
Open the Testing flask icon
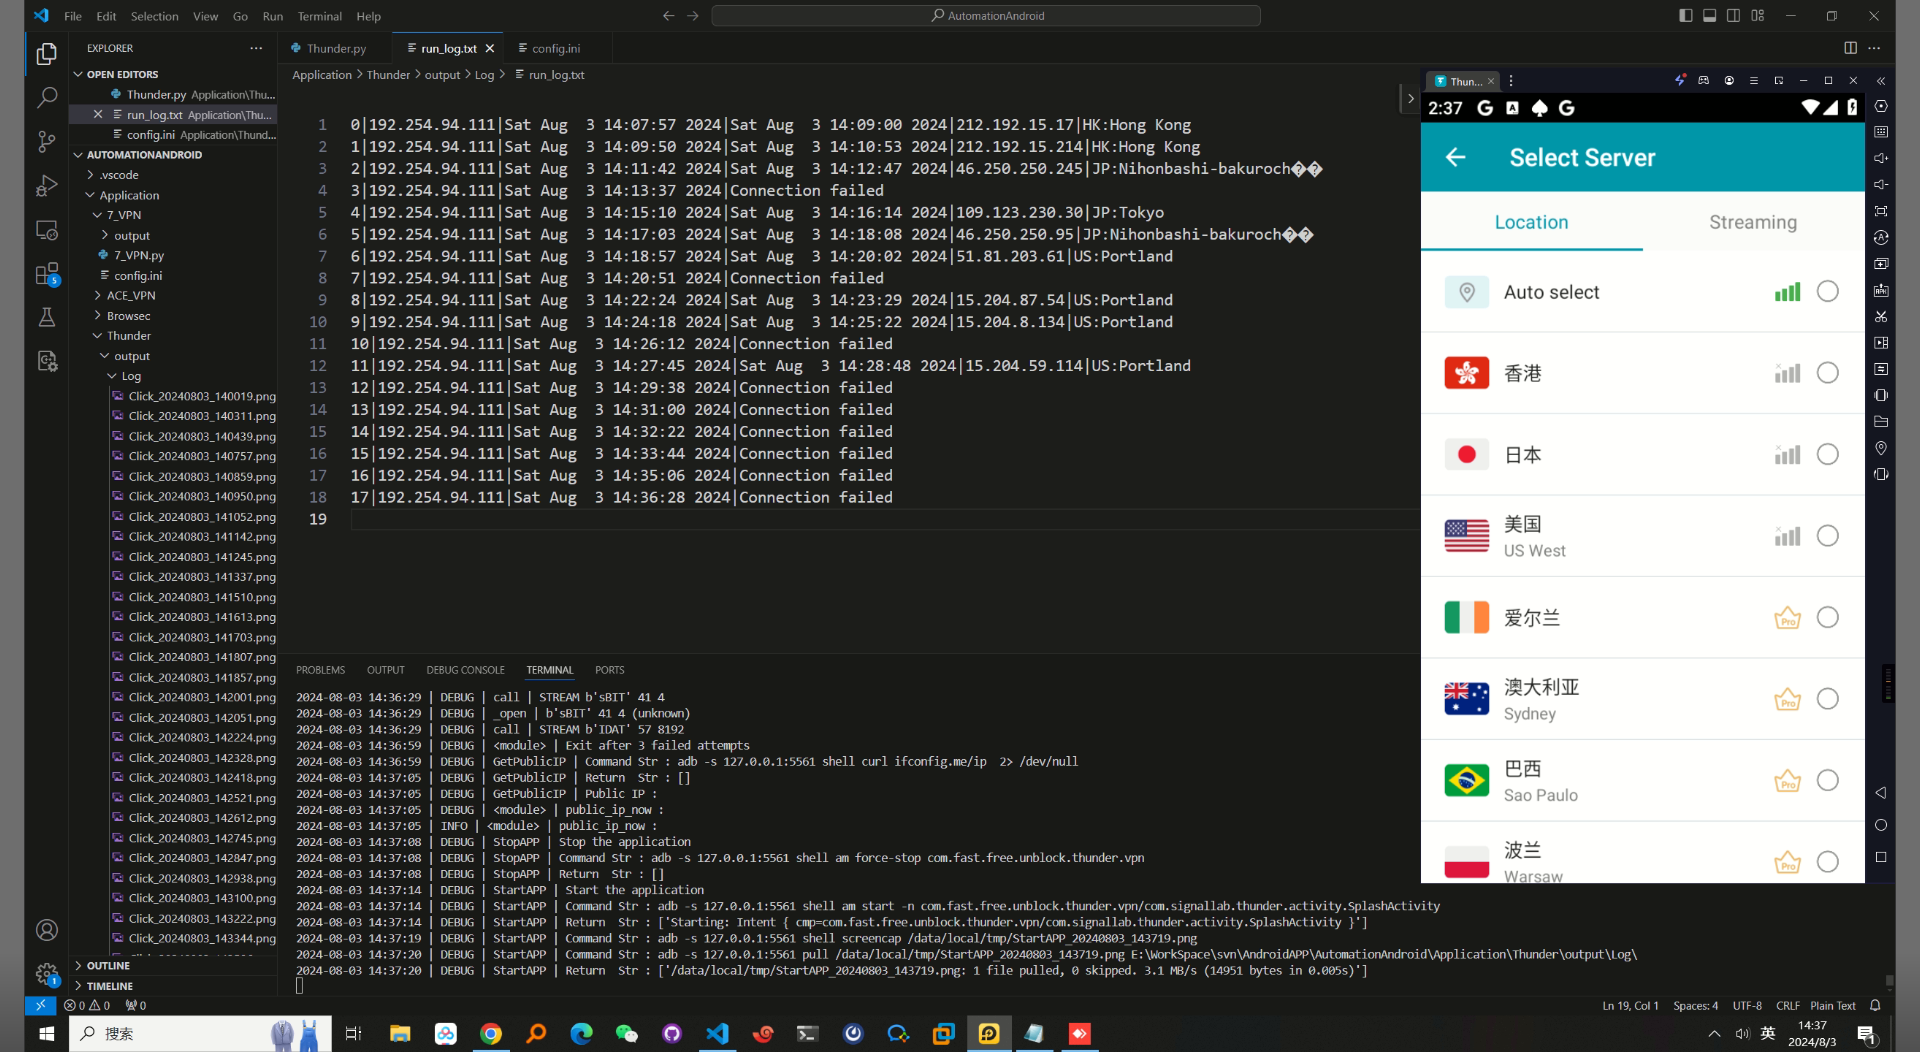pyautogui.click(x=47, y=318)
